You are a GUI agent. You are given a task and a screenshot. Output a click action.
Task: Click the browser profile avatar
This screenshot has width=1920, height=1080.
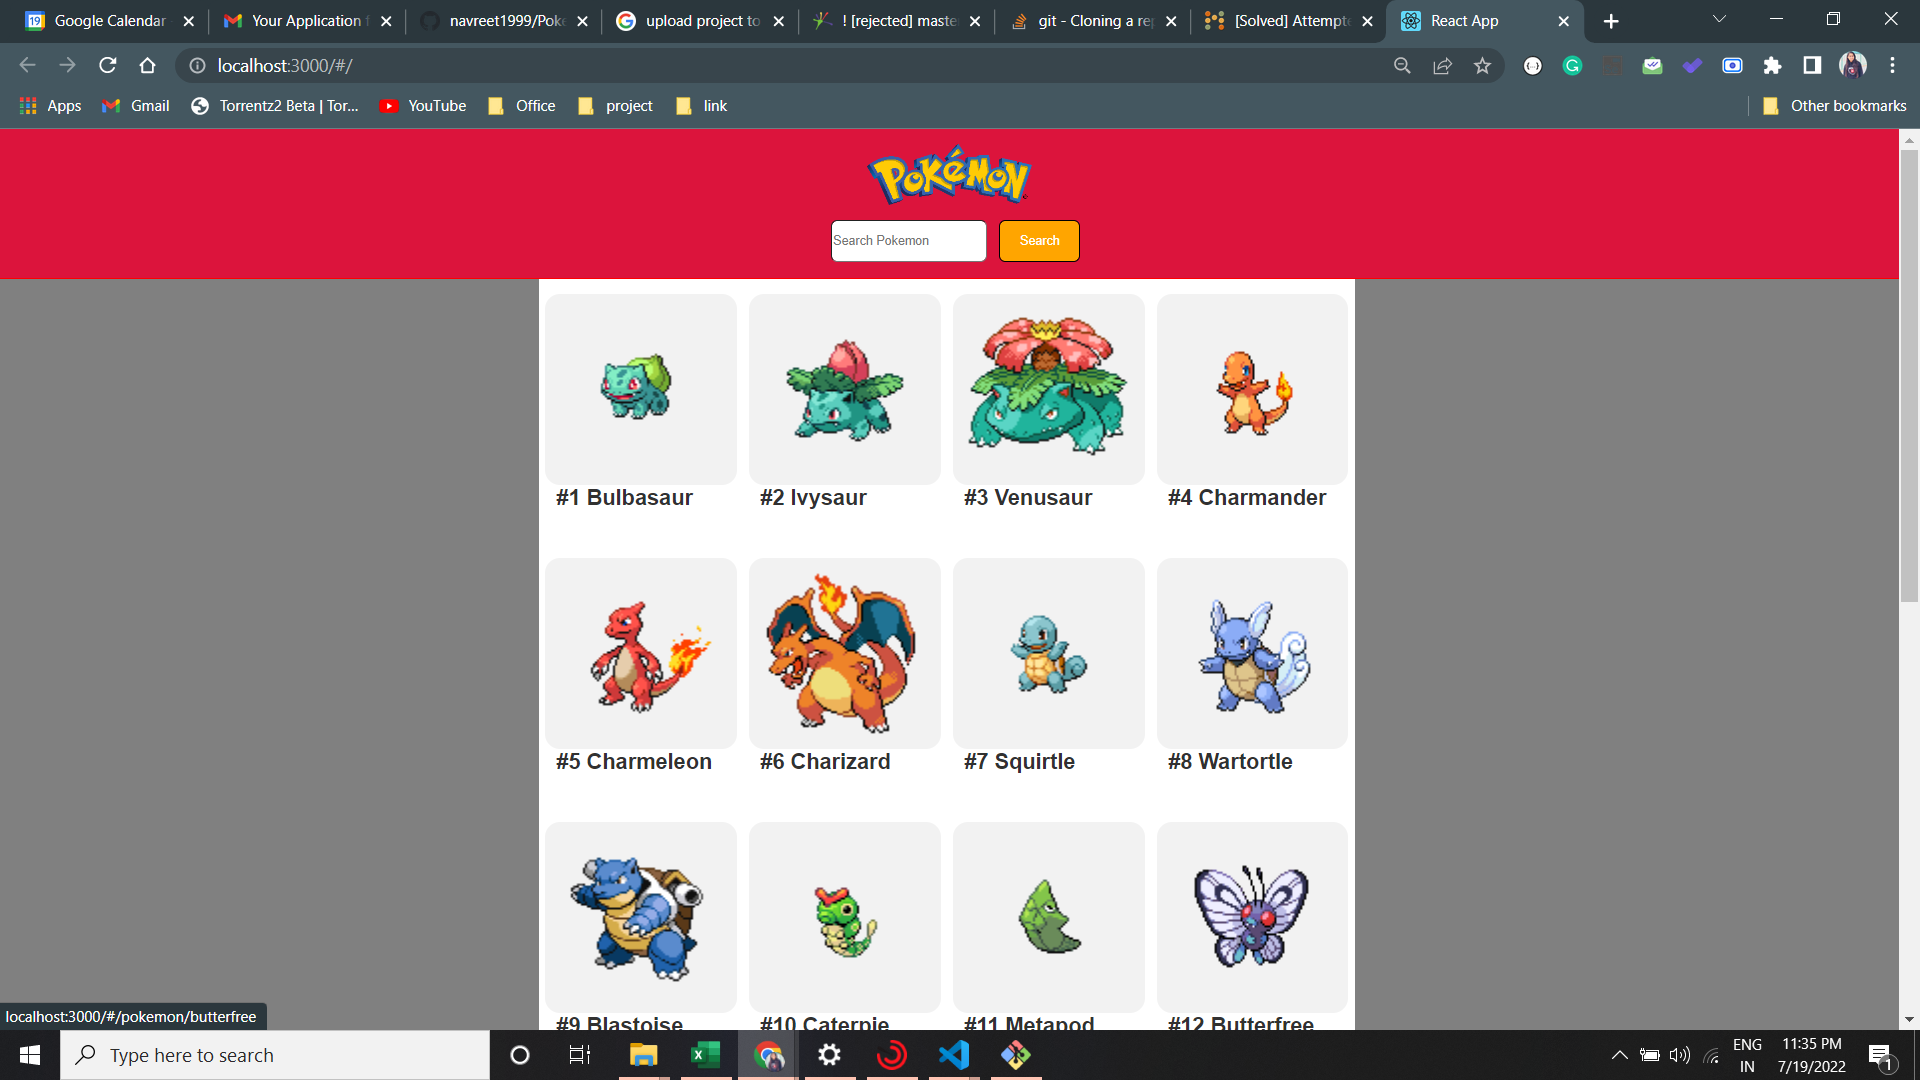coord(1853,66)
